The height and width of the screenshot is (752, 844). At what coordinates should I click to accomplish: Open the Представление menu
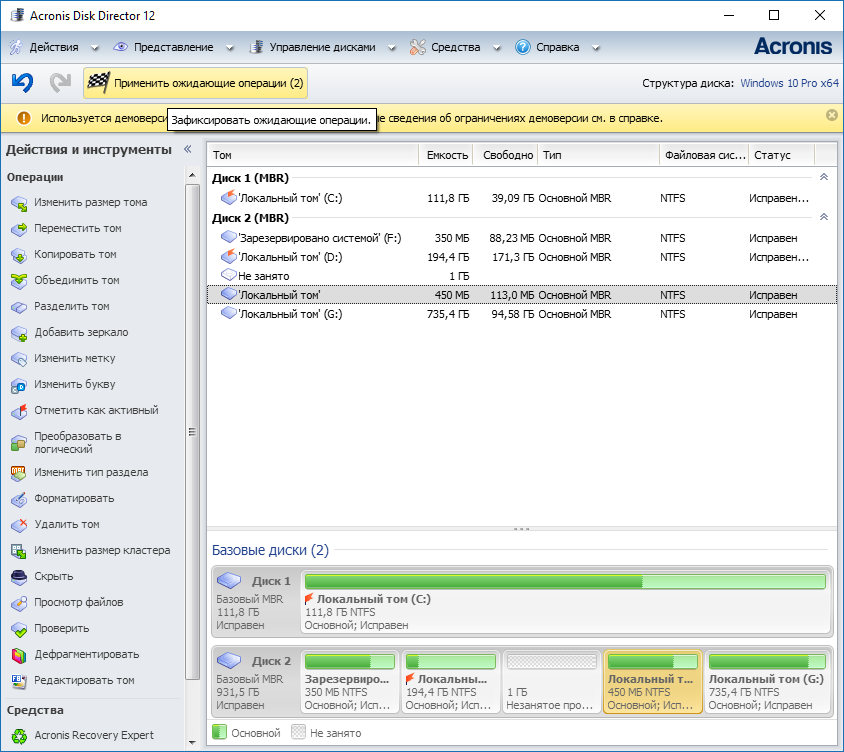point(173,47)
